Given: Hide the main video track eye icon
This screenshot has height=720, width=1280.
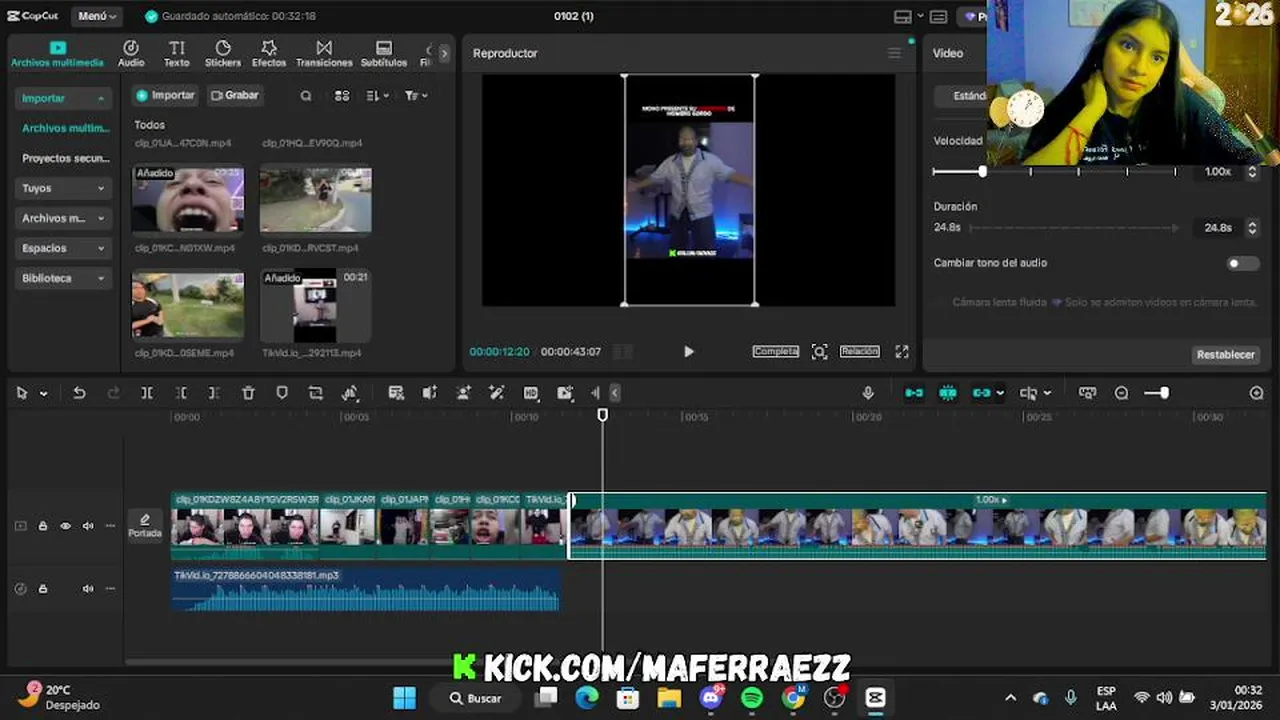Looking at the screenshot, I should (66, 526).
